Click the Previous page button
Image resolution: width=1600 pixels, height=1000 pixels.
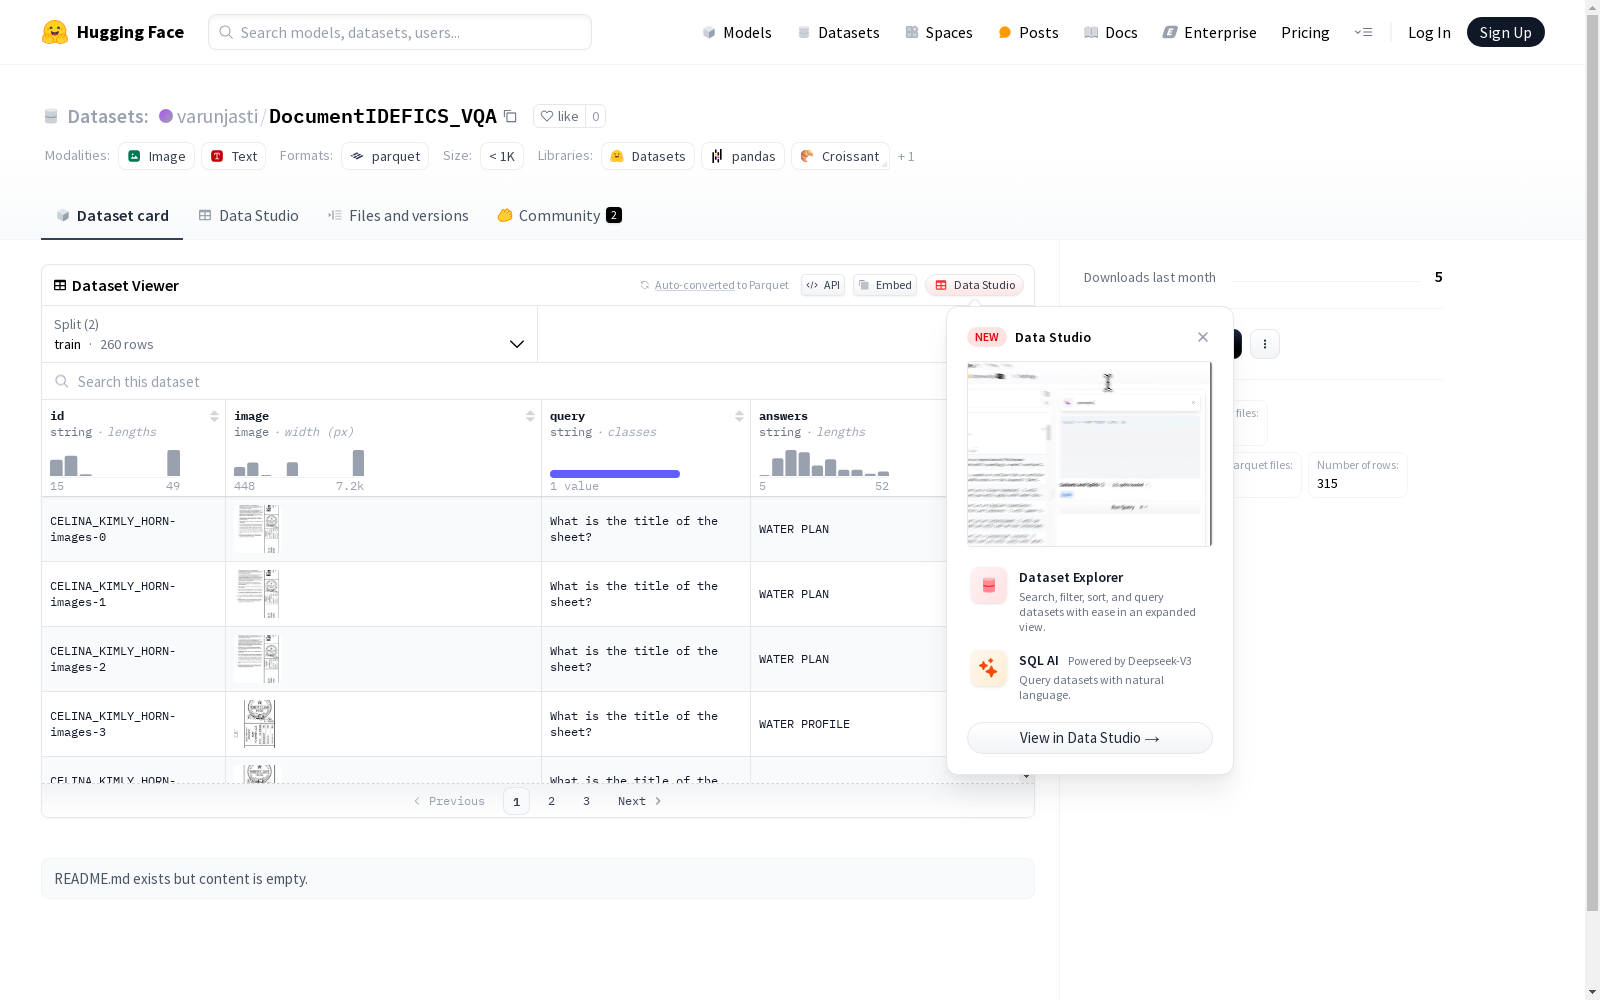tap(449, 801)
